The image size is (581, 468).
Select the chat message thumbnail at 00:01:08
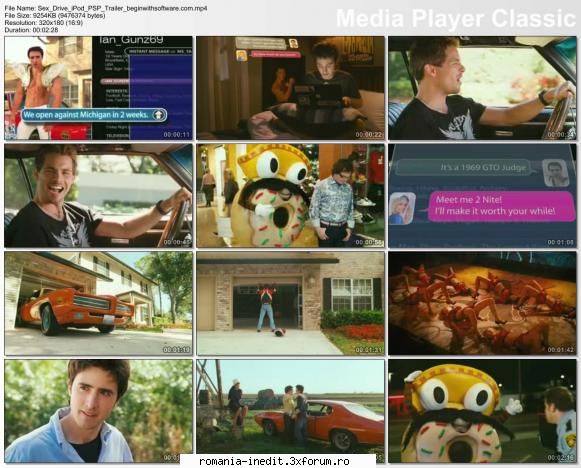click(x=482, y=196)
